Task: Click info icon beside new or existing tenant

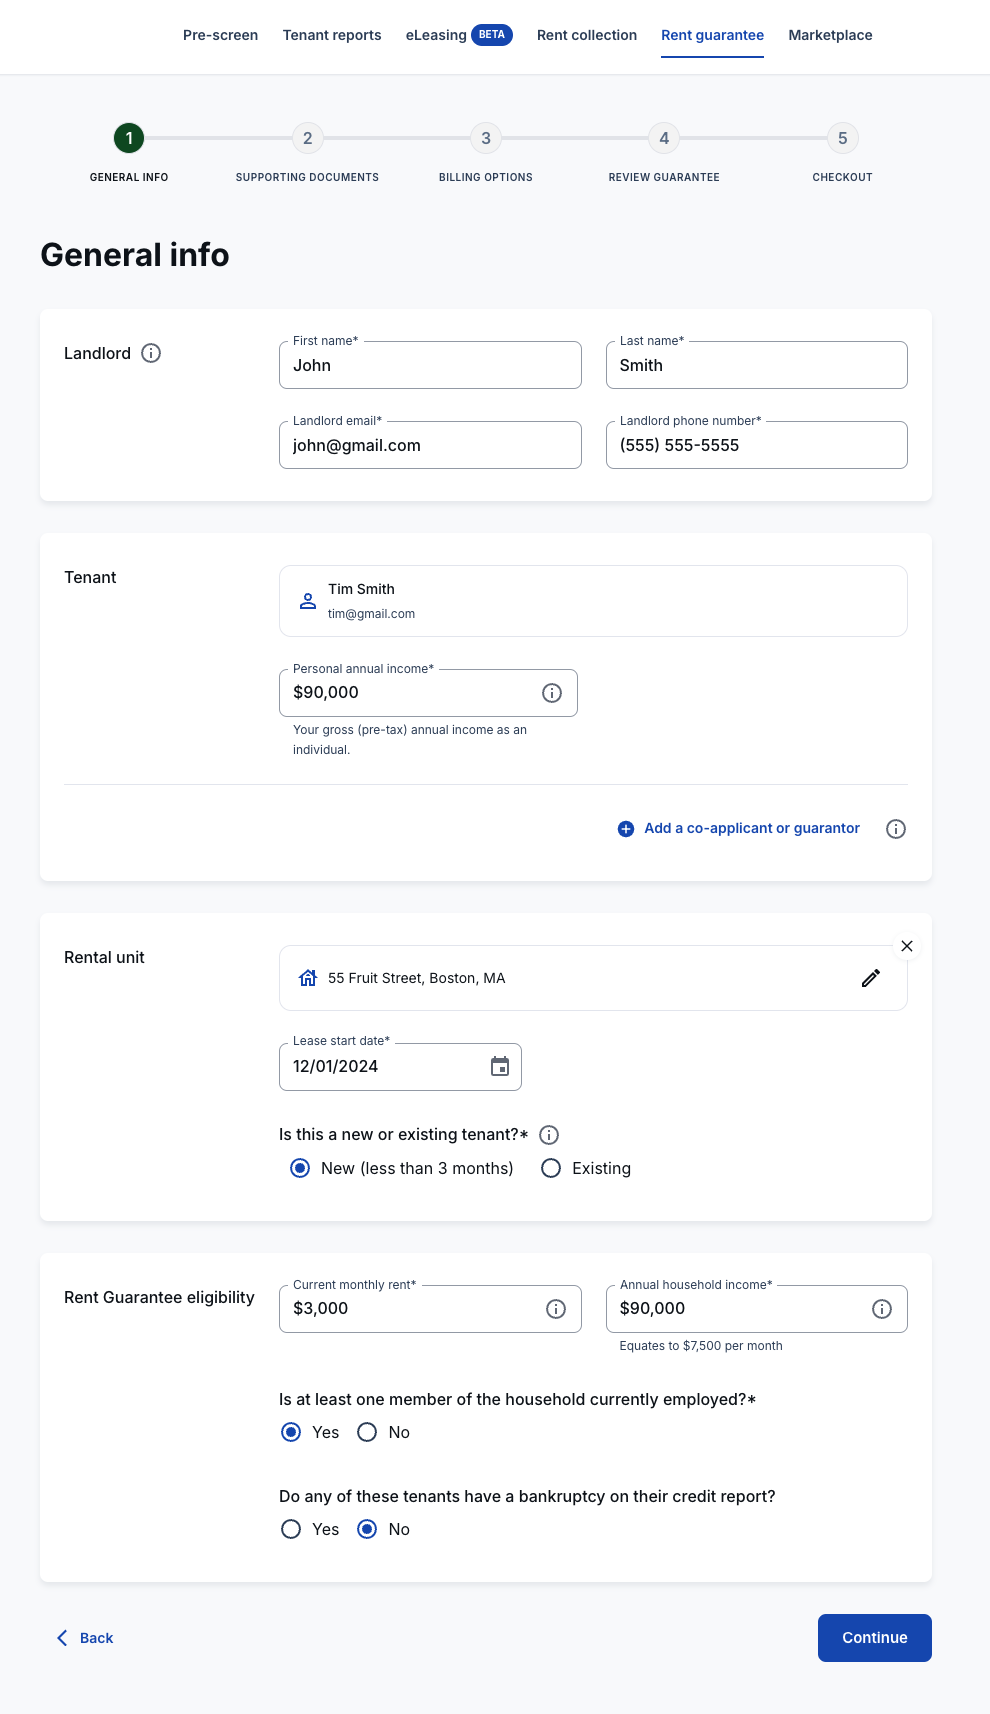Action: (549, 1135)
